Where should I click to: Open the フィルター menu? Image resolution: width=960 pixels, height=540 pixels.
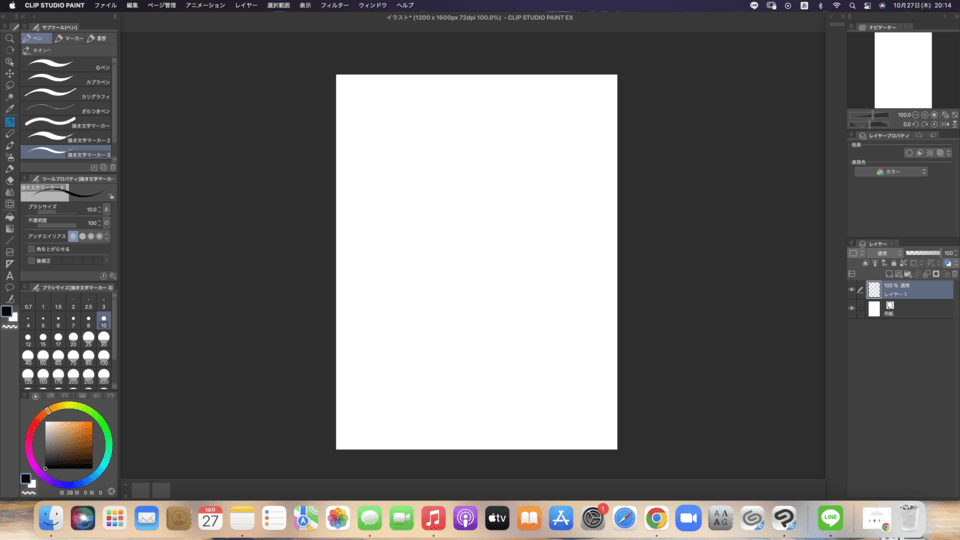point(335,6)
